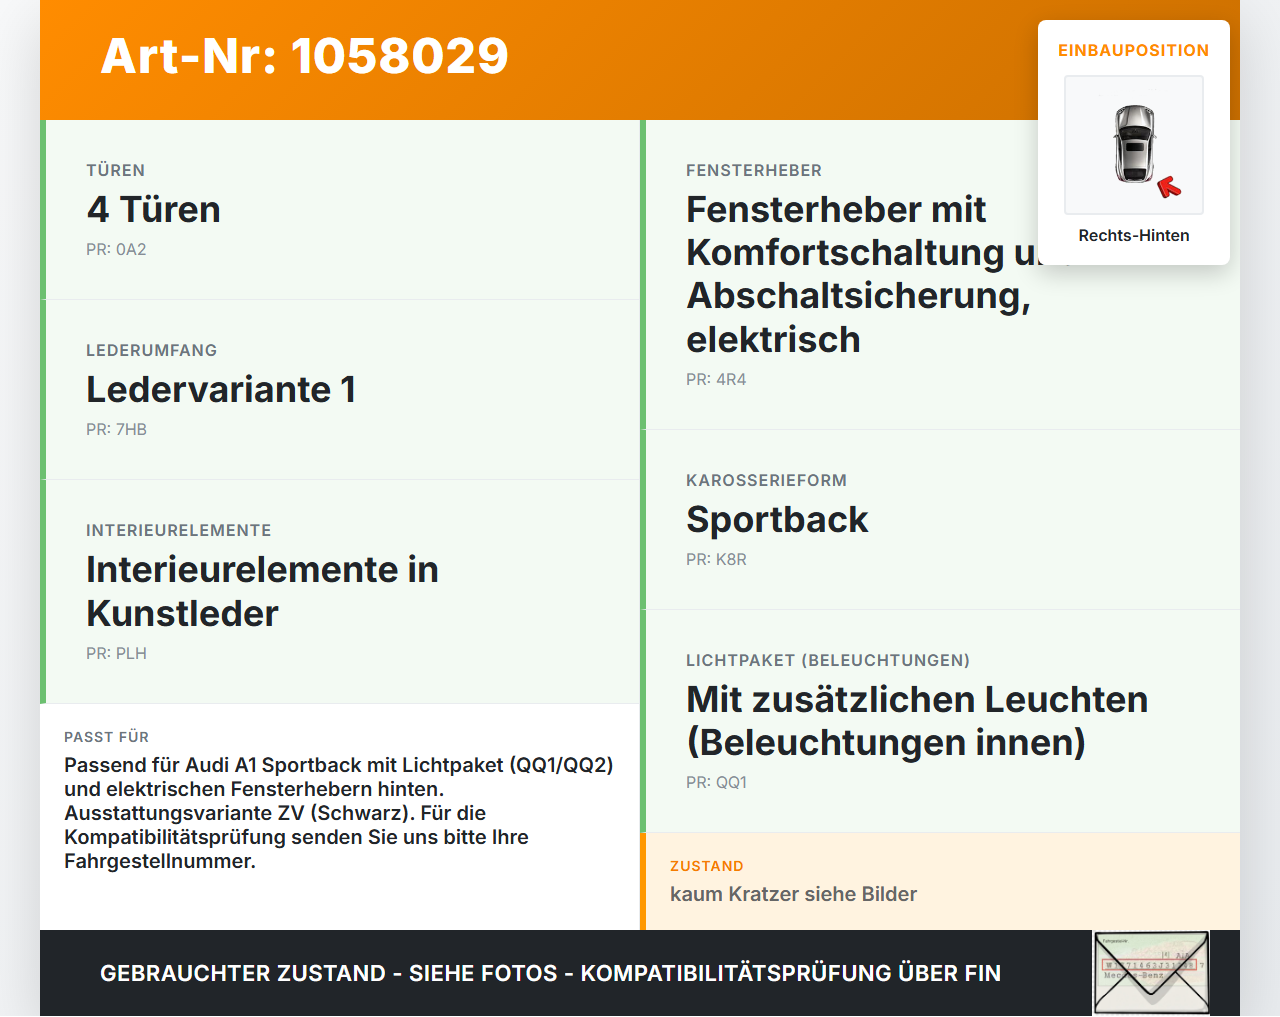Click the Art-Nr: 1058029 heading

pyautogui.click(x=305, y=56)
